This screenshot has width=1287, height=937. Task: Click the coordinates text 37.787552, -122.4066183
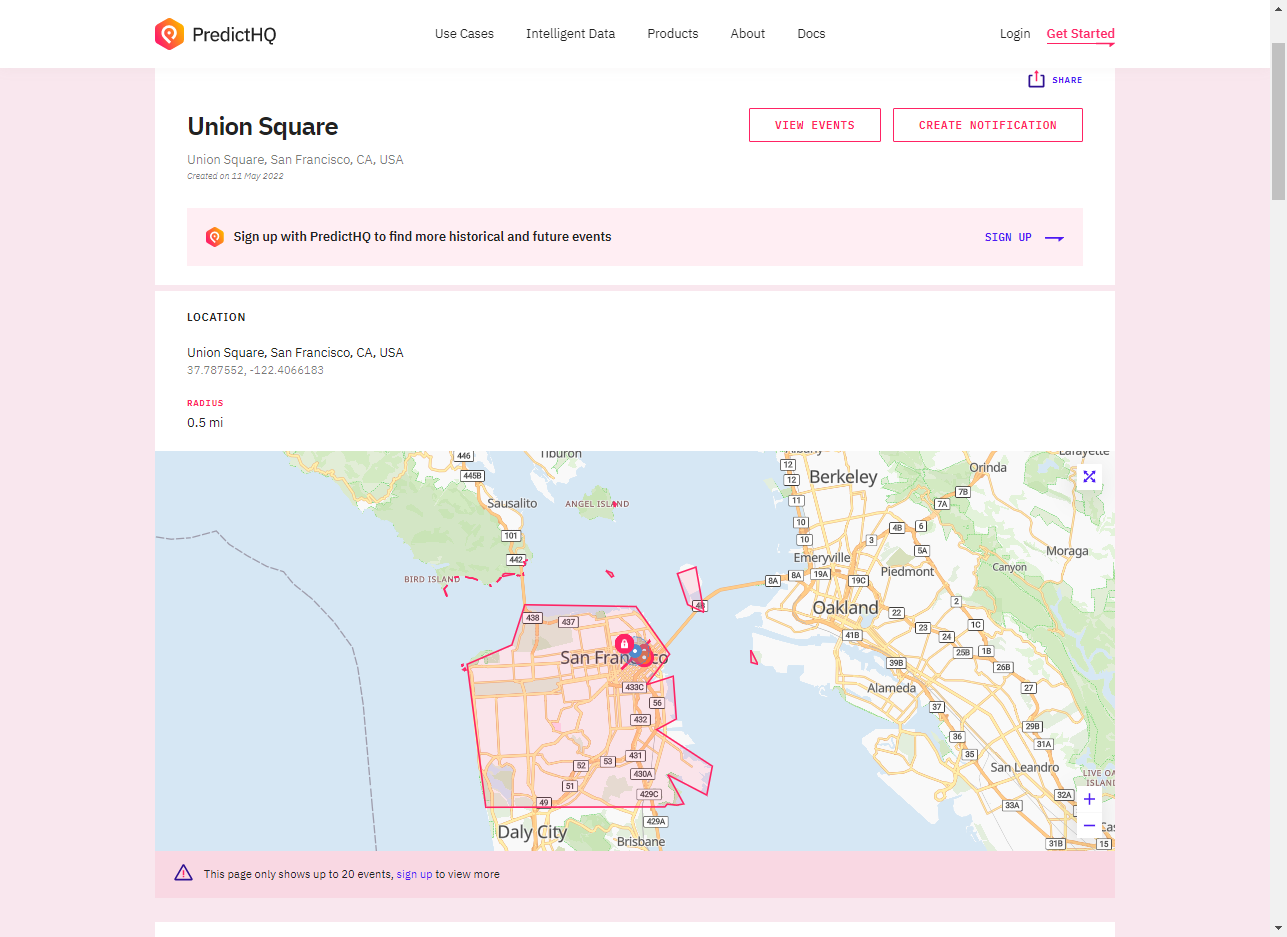click(255, 370)
